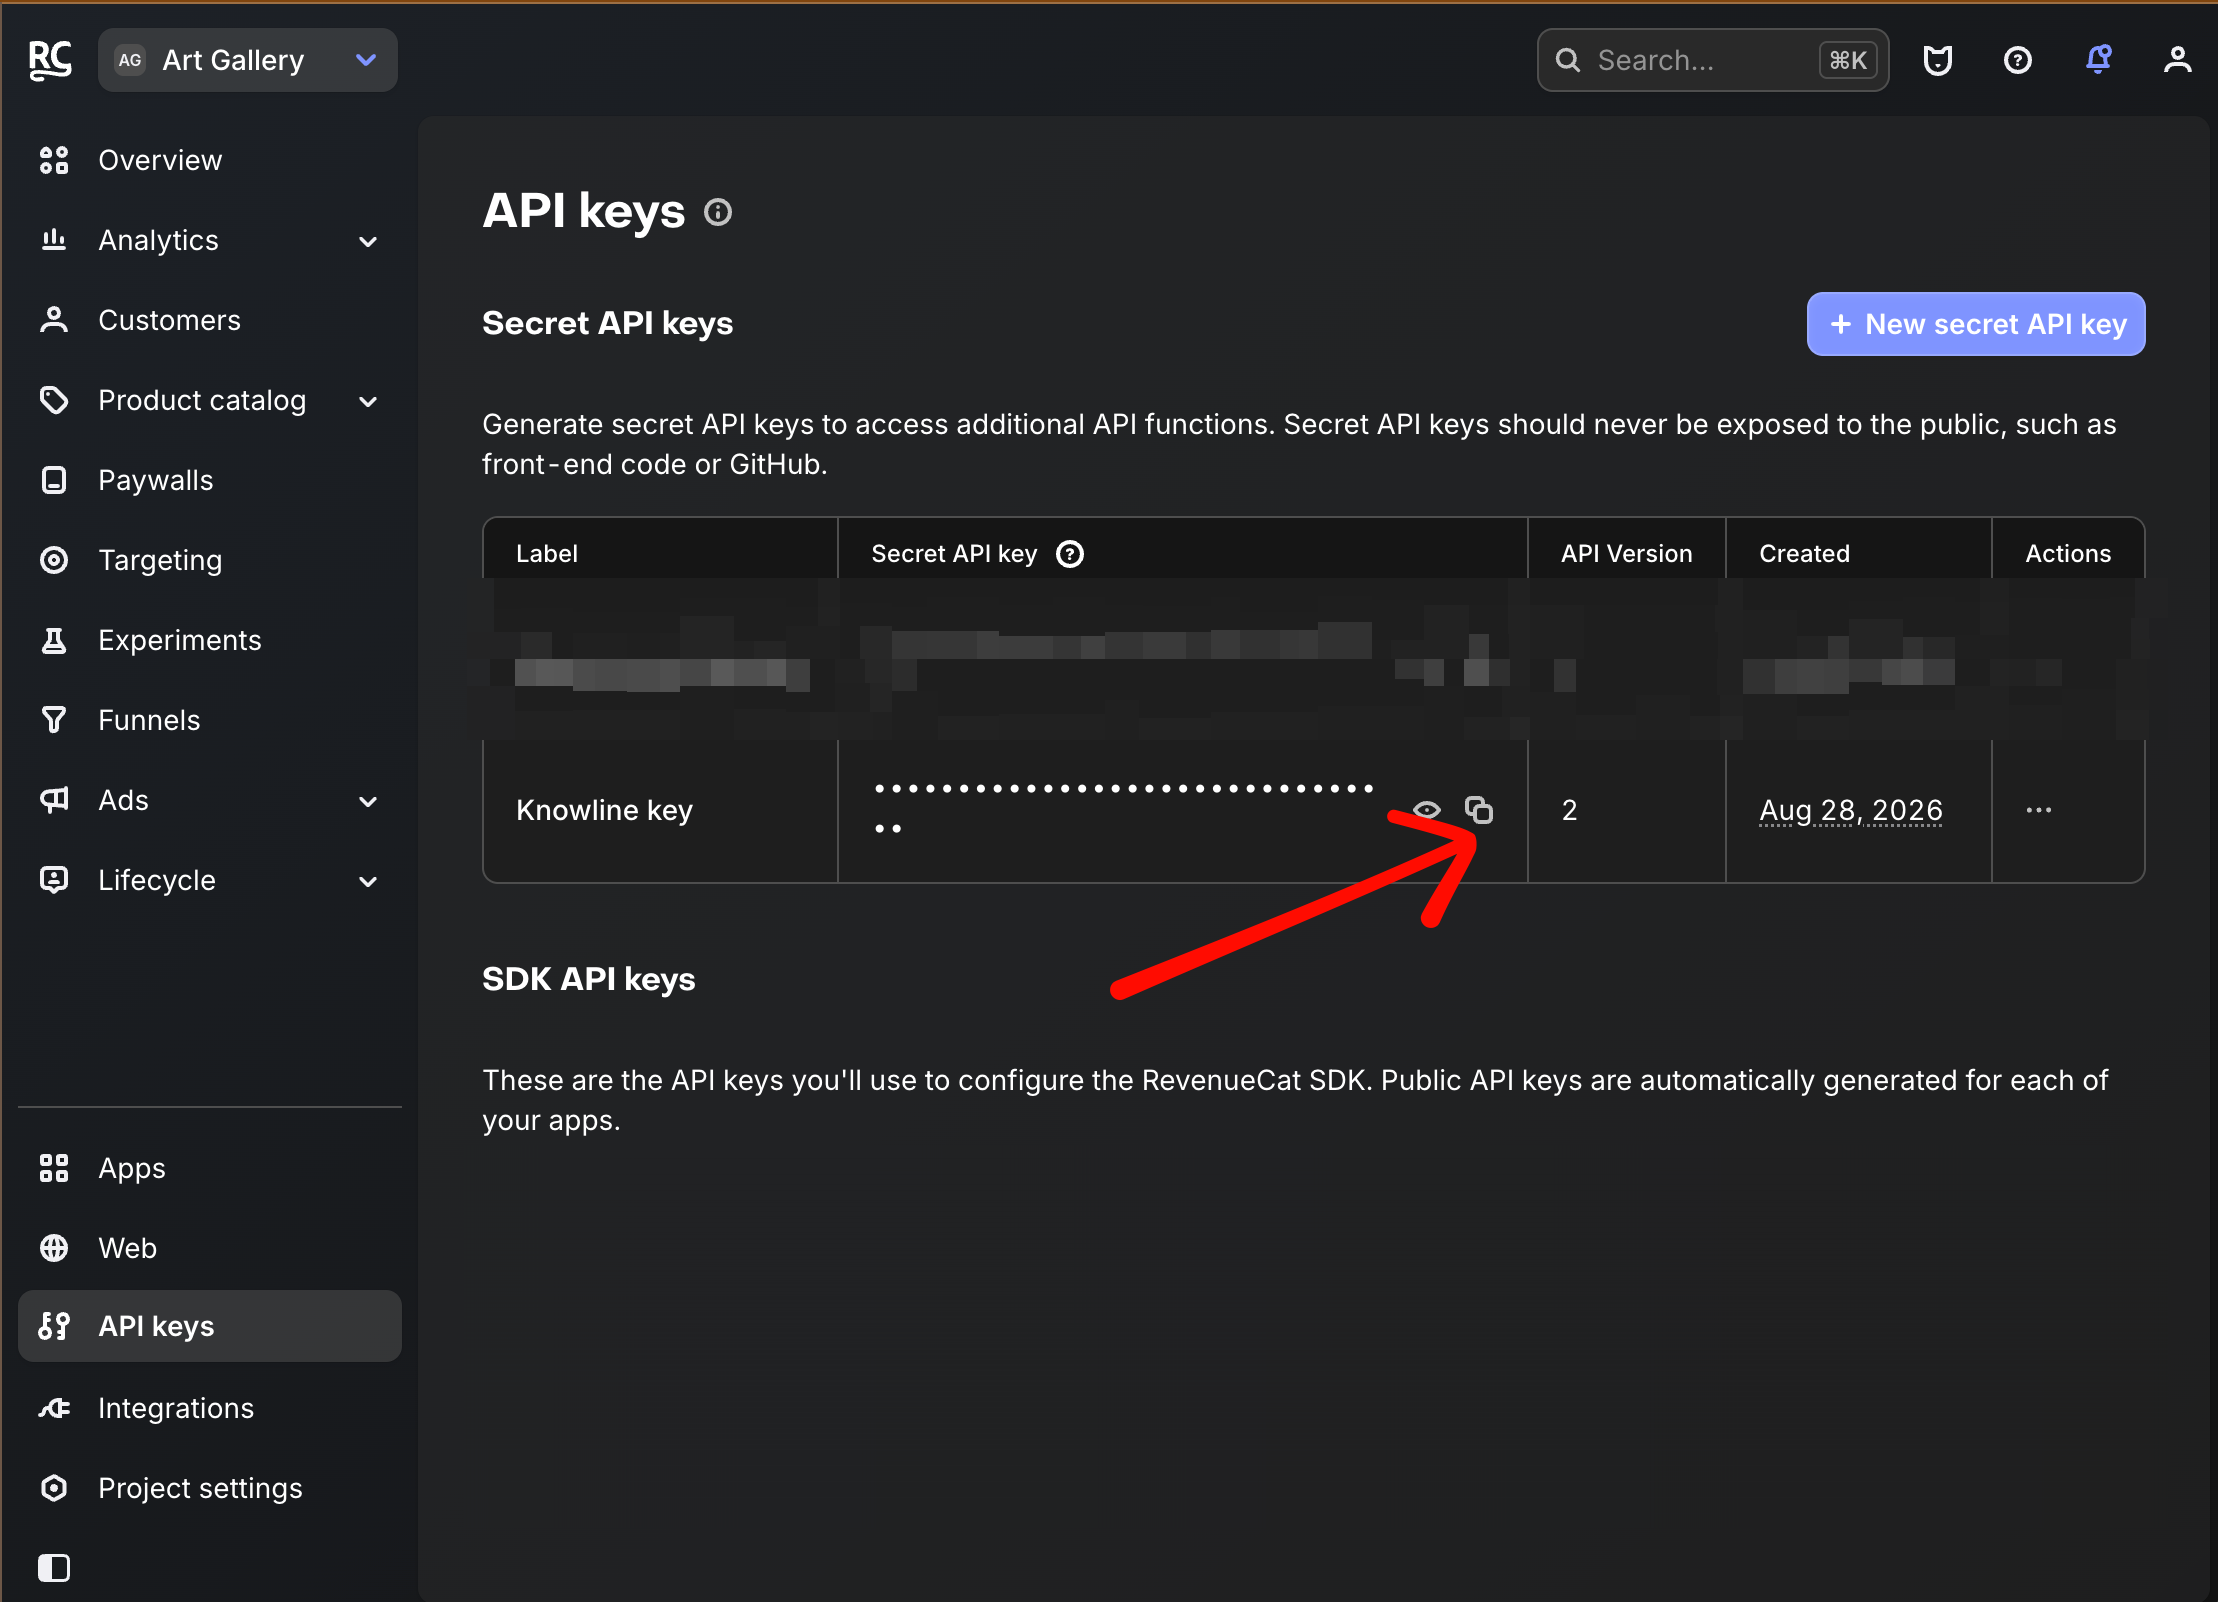Click the SDK API keys heading
The image size is (2218, 1602).
589,979
